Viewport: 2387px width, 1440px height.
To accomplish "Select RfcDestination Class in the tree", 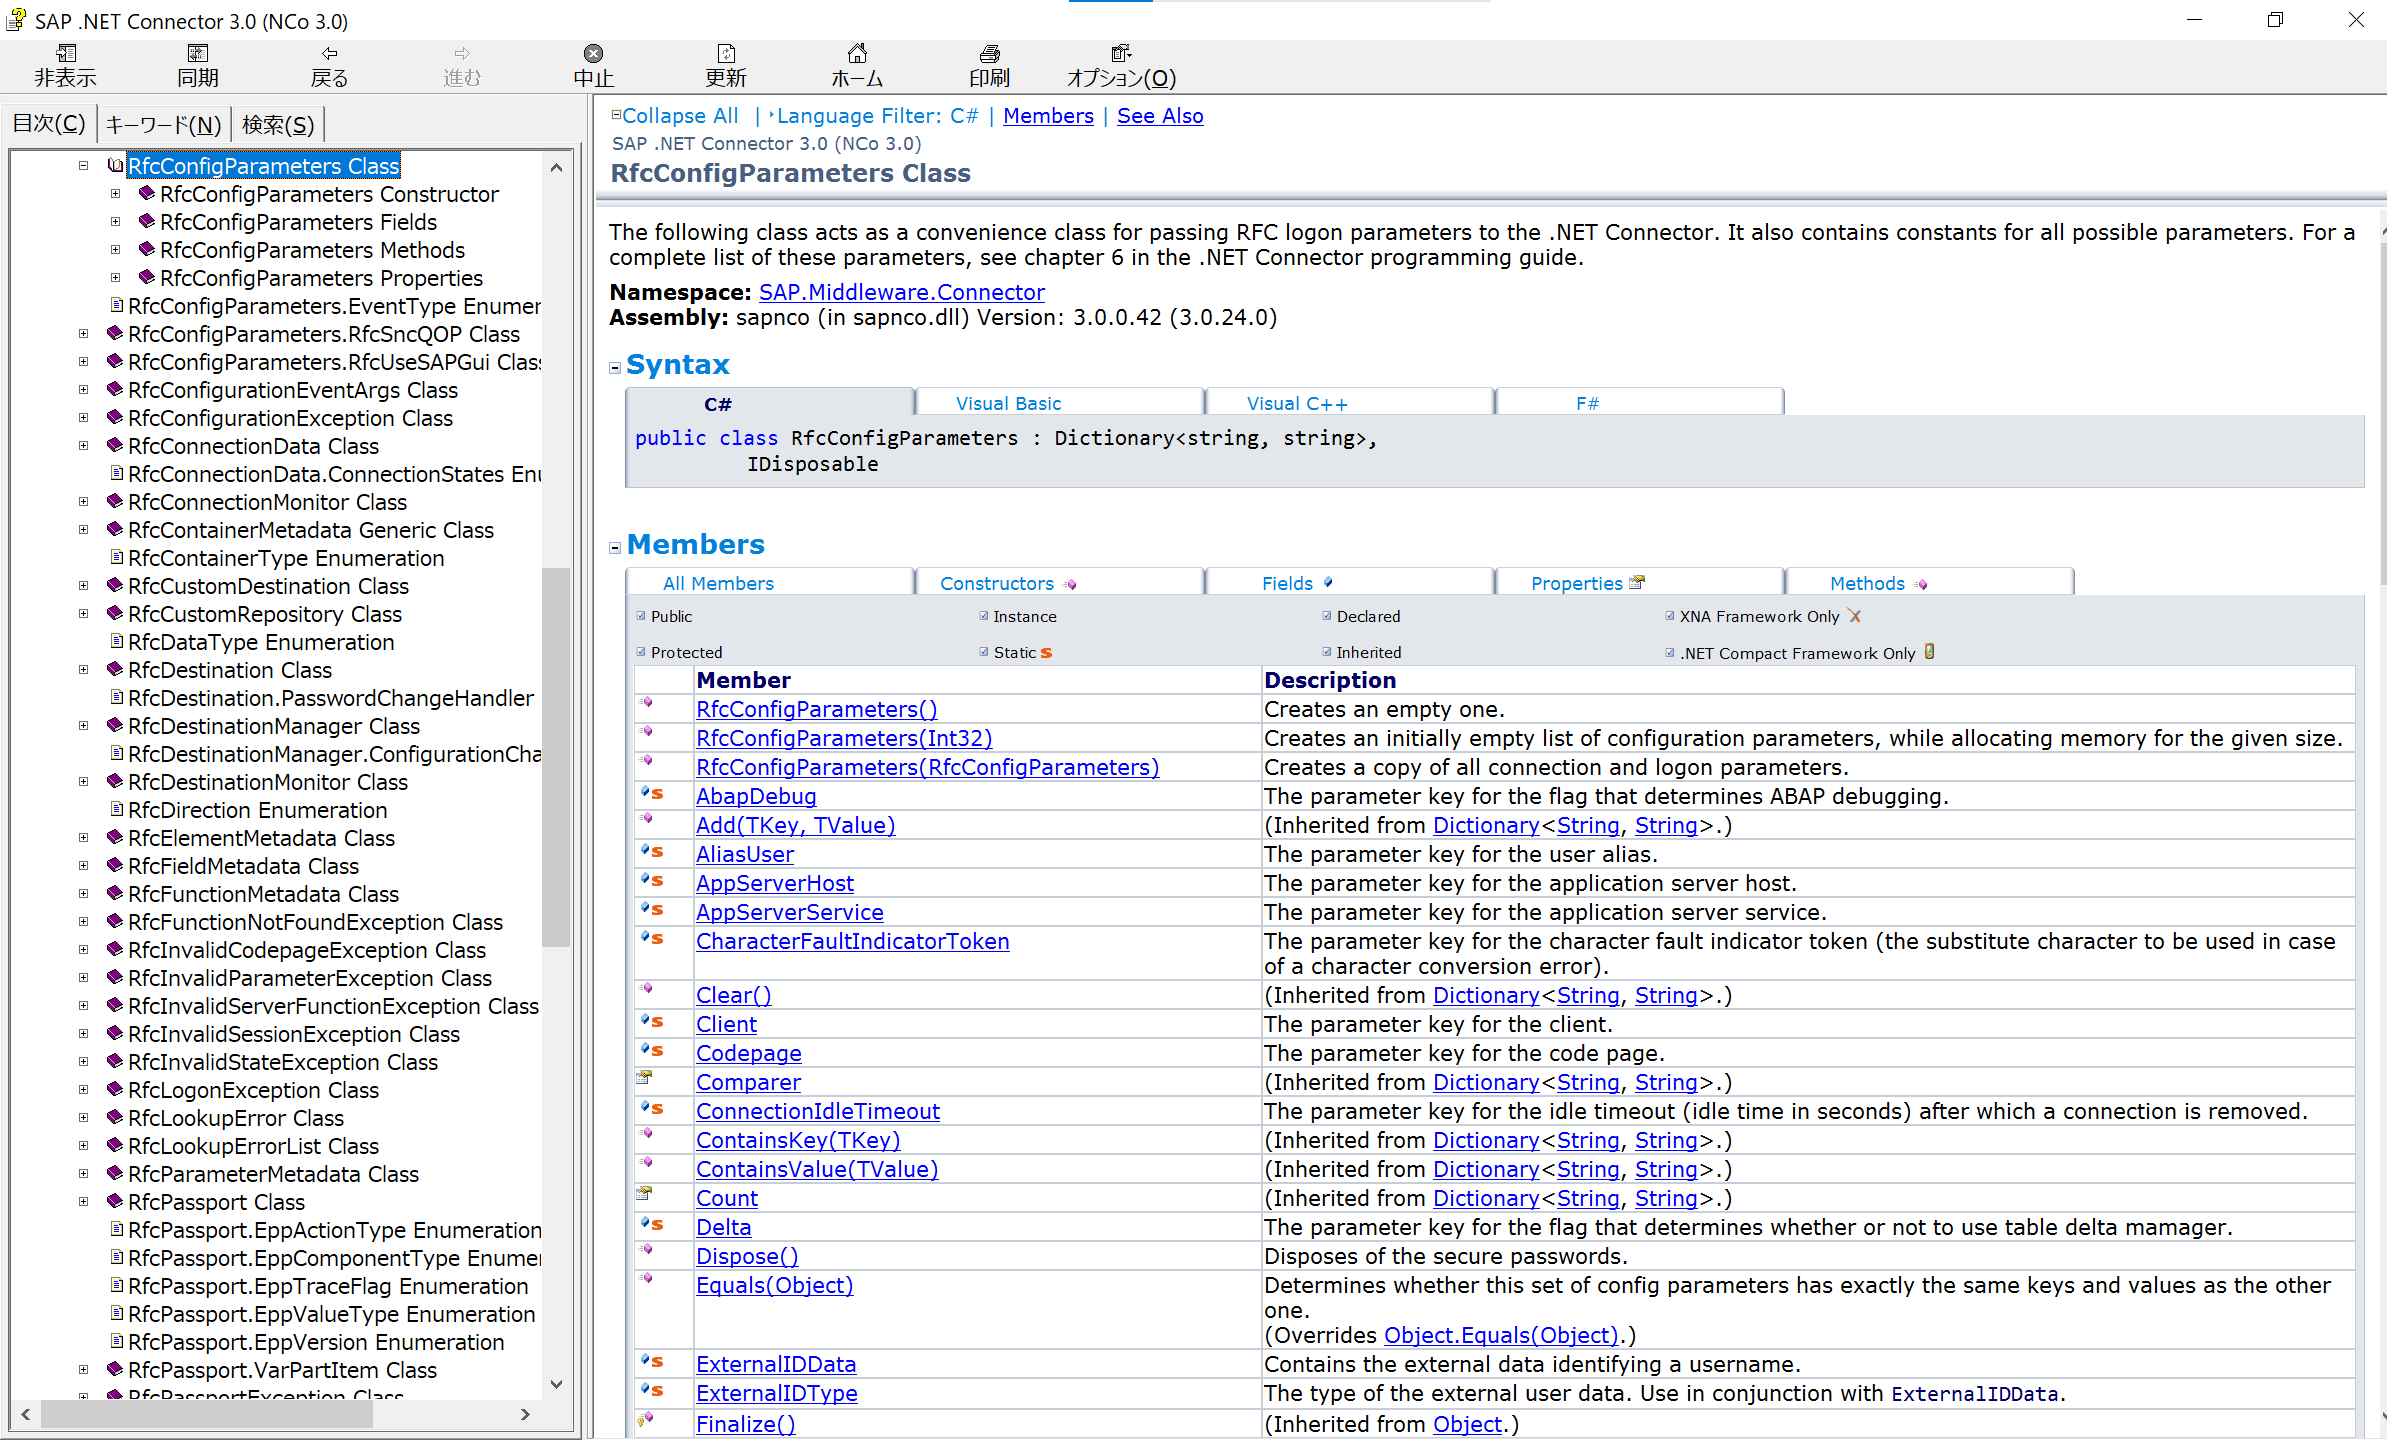I will (229, 670).
